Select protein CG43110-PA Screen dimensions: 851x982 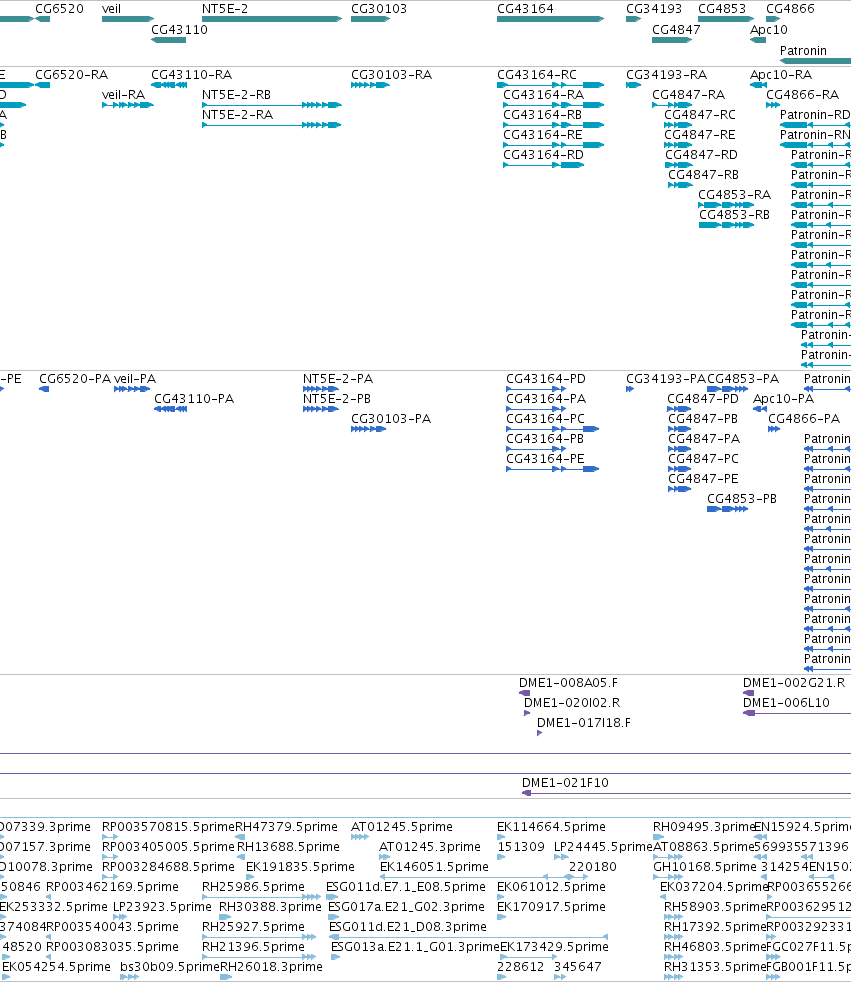point(170,410)
